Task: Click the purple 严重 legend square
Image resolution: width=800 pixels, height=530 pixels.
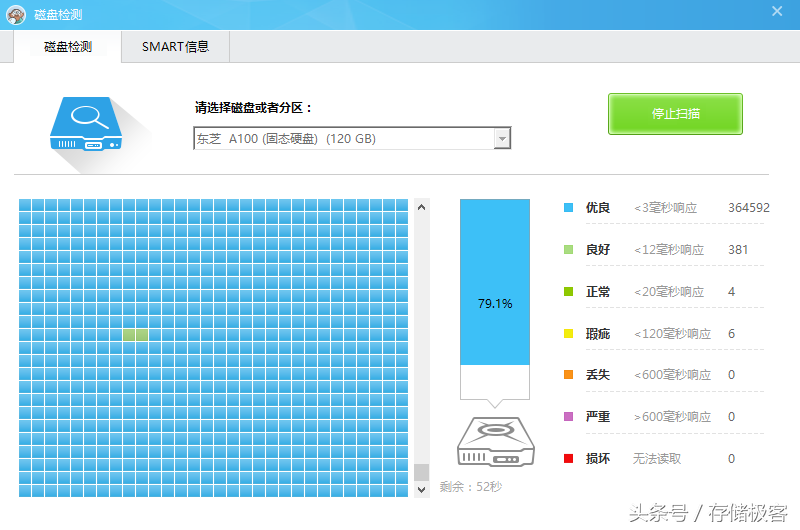Action: coord(568,416)
